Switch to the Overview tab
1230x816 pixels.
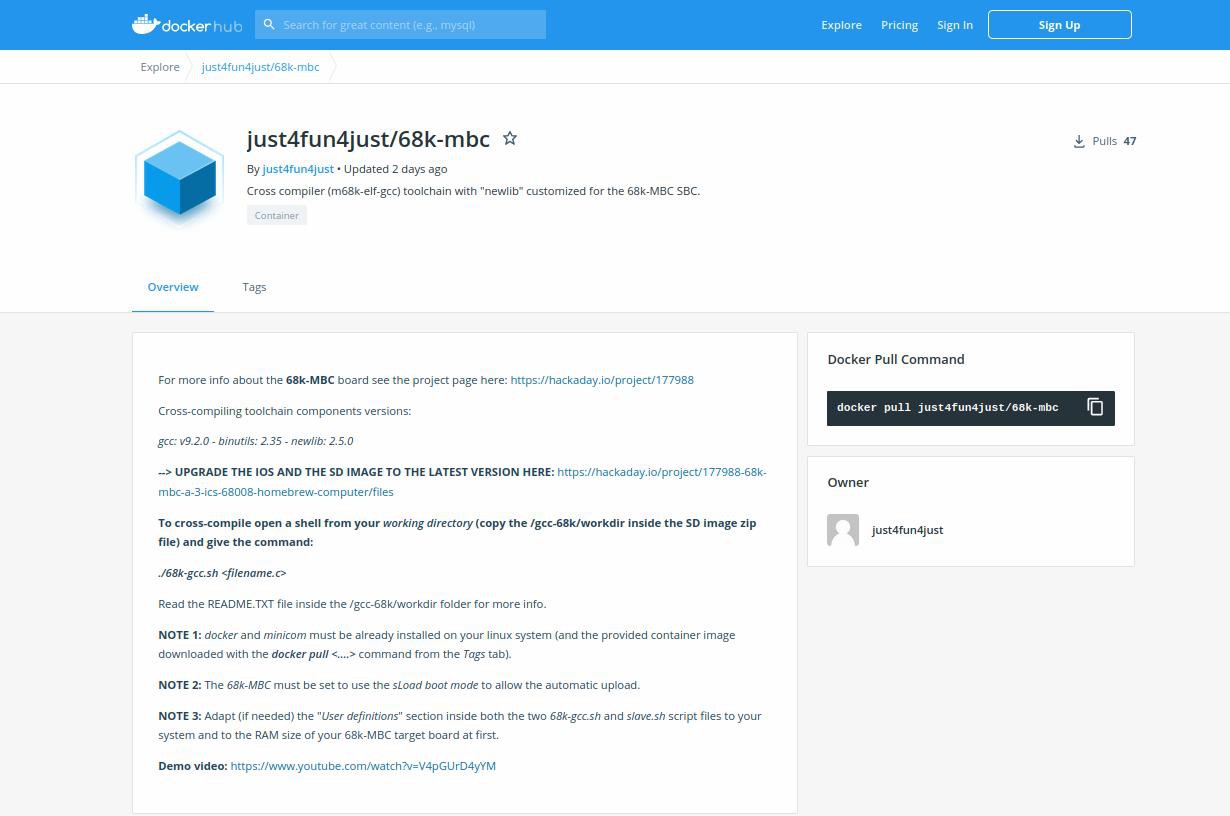[x=173, y=287]
